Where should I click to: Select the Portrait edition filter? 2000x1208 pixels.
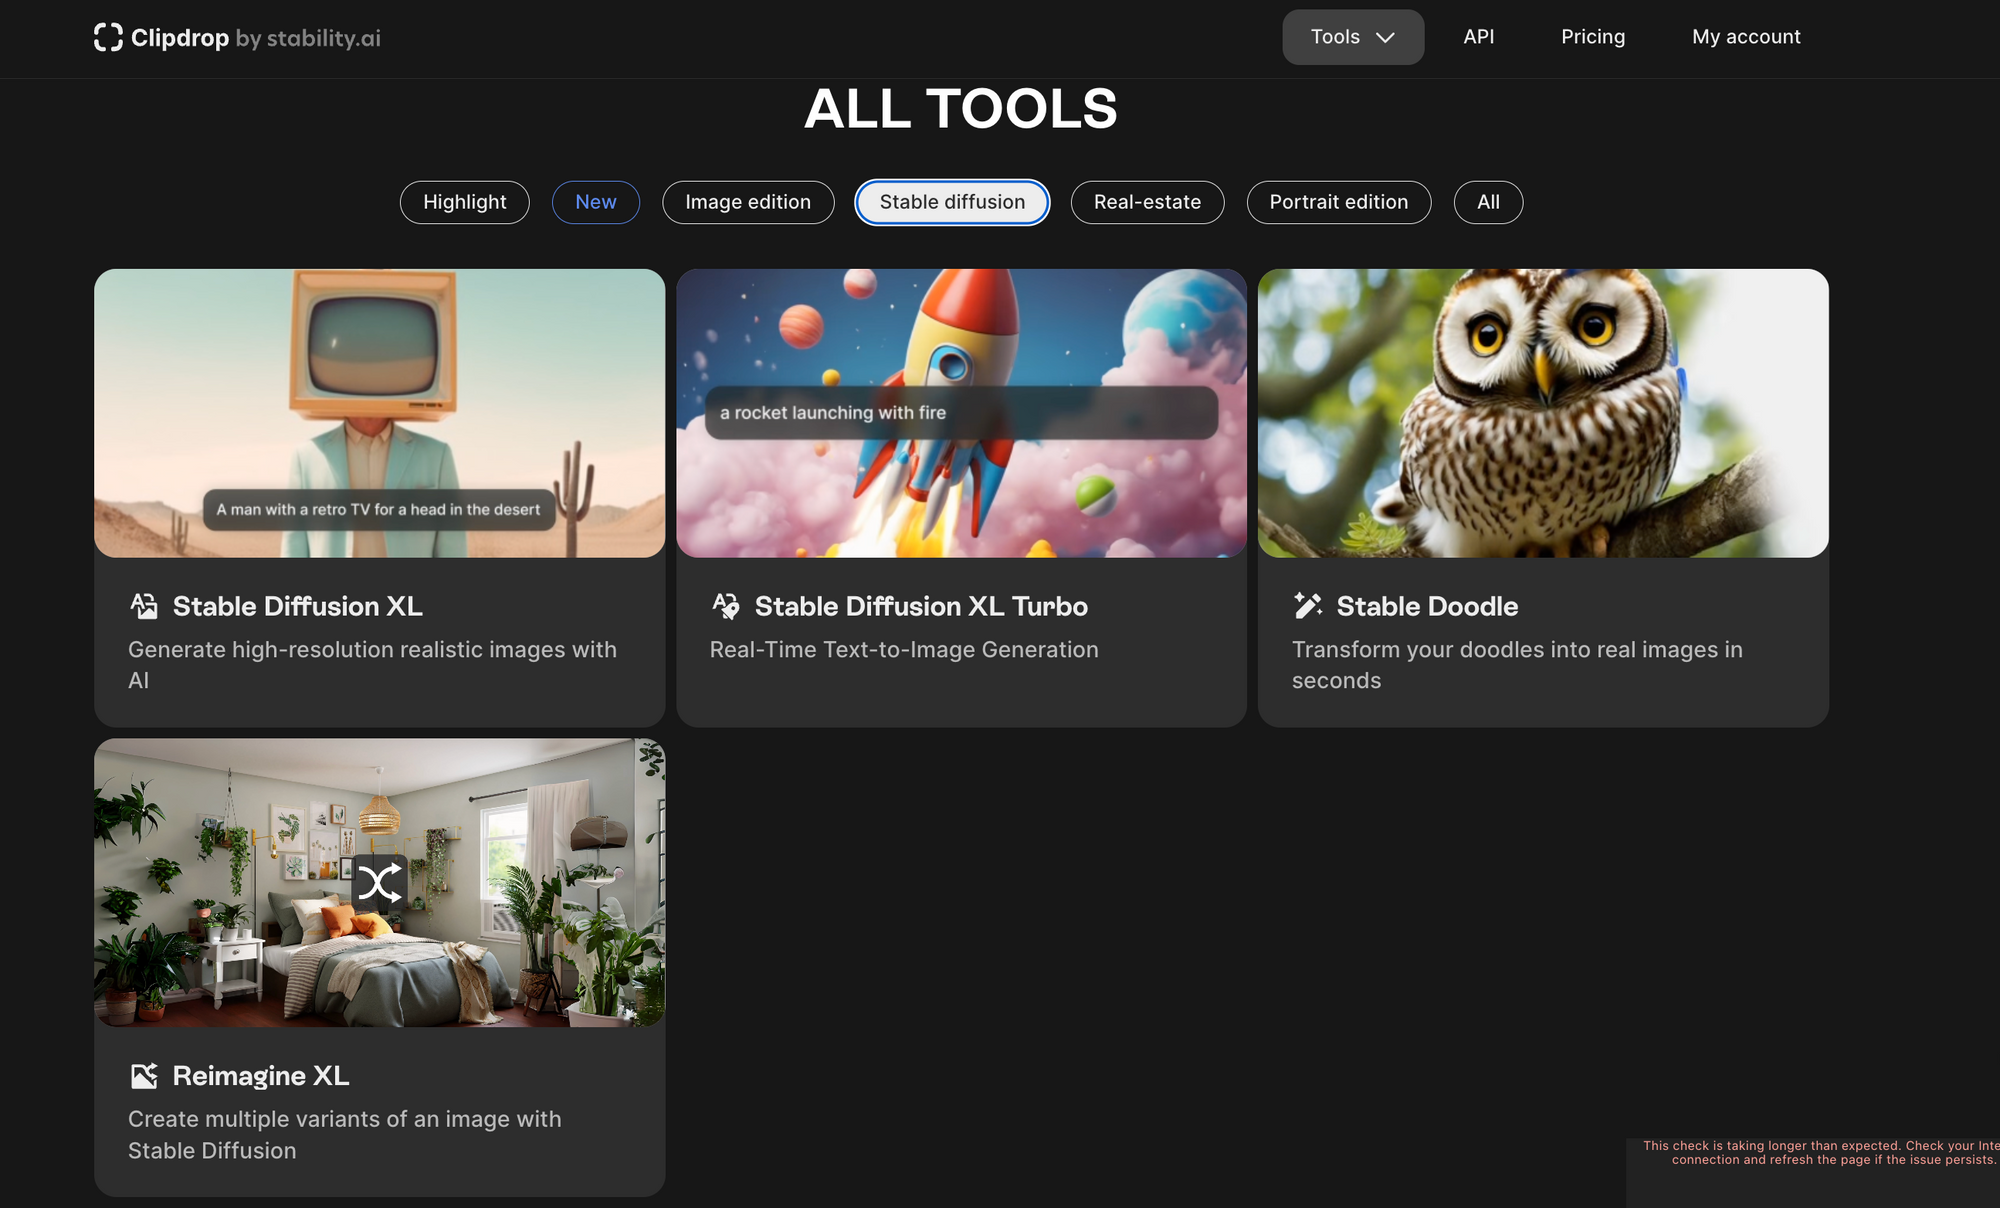pos(1339,202)
